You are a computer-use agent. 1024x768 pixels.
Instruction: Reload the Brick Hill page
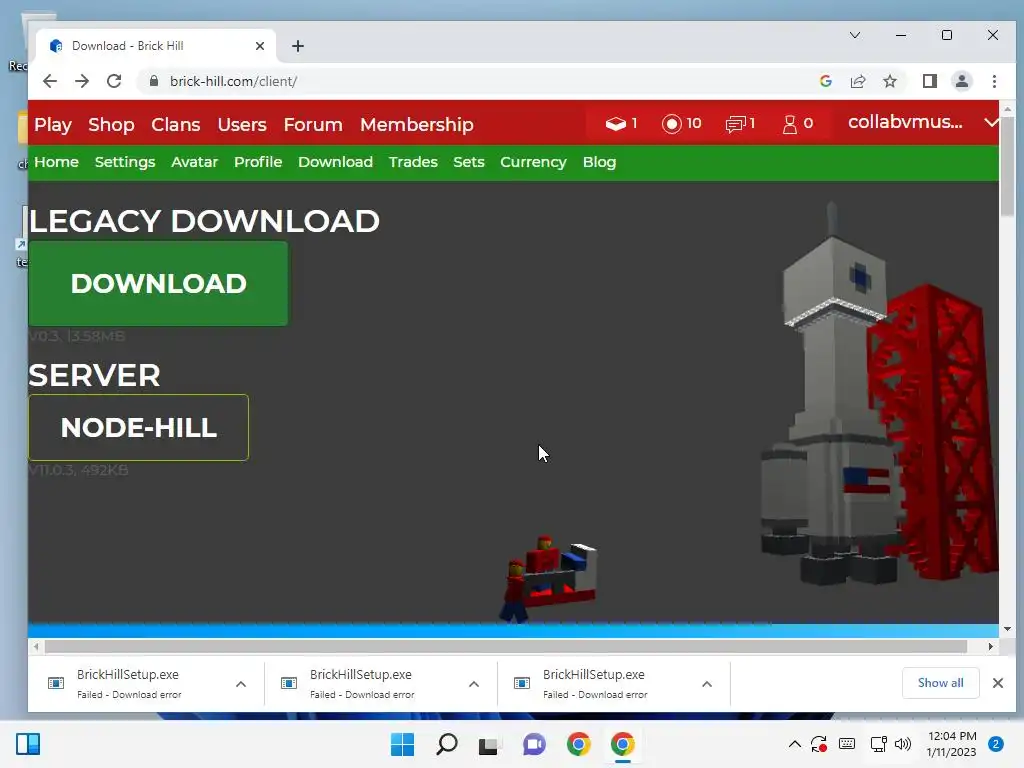point(114,81)
